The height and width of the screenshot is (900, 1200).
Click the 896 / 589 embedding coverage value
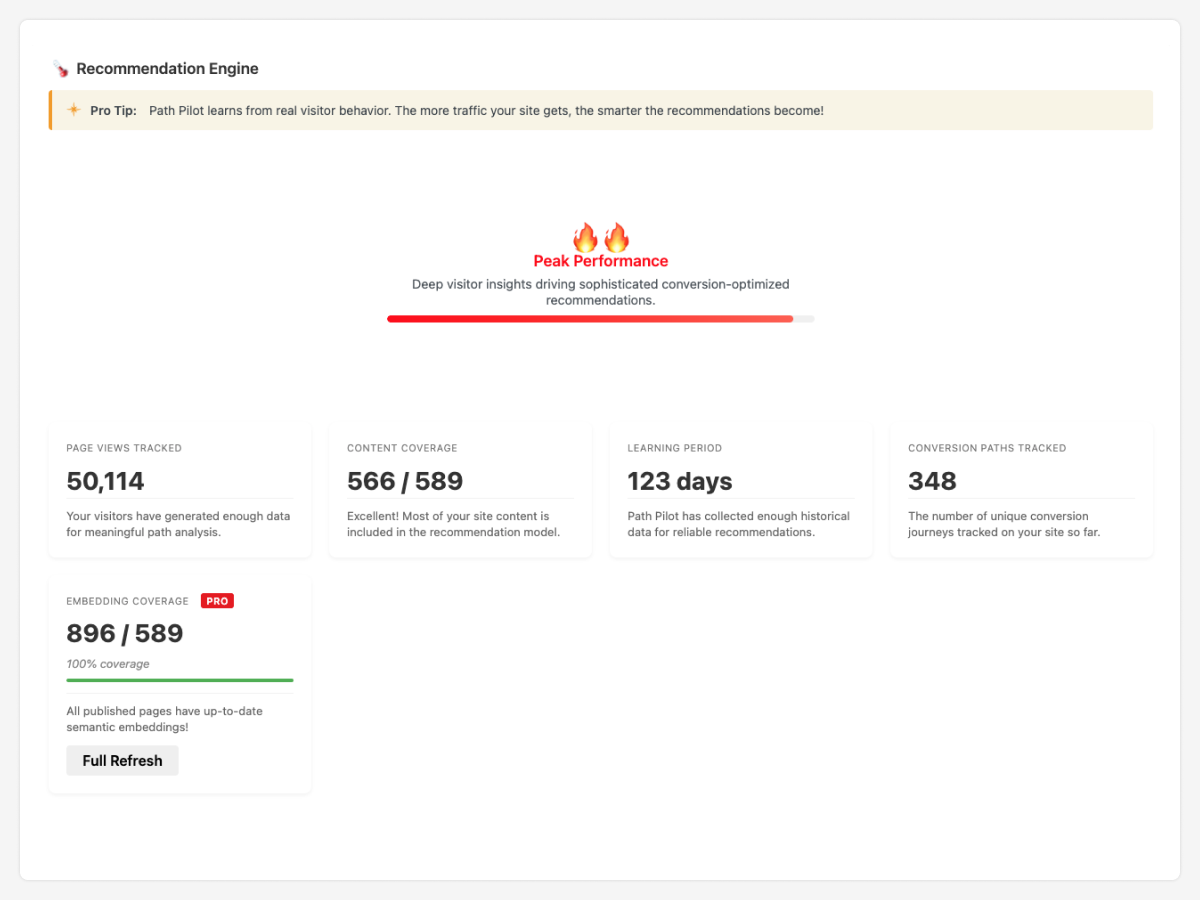coord(125,634)
